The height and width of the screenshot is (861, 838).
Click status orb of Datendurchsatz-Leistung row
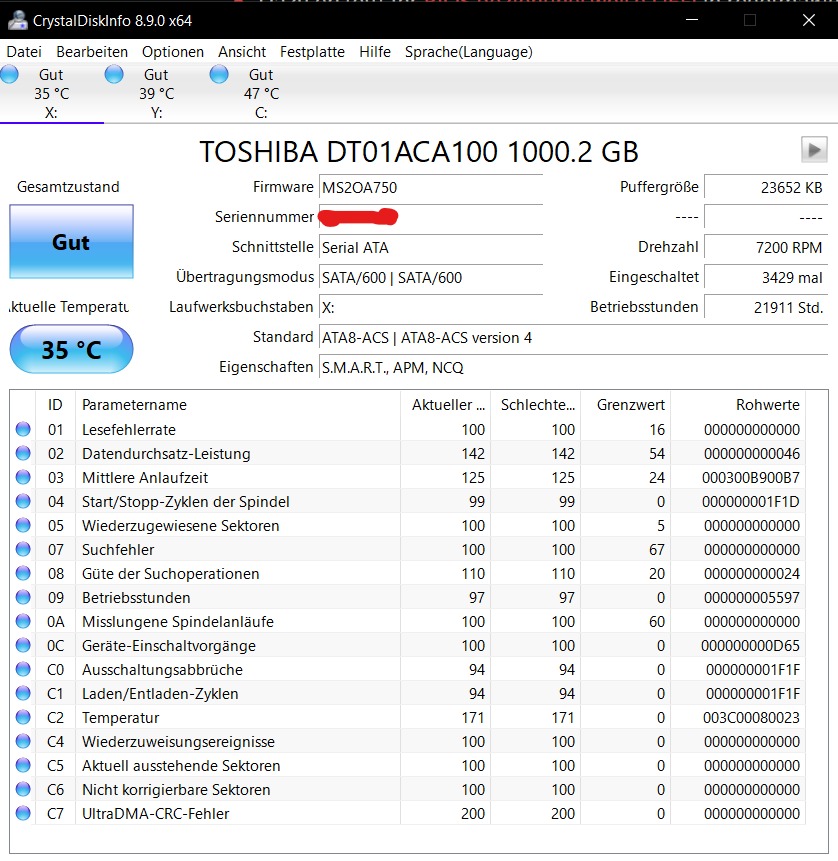(23, 453)
